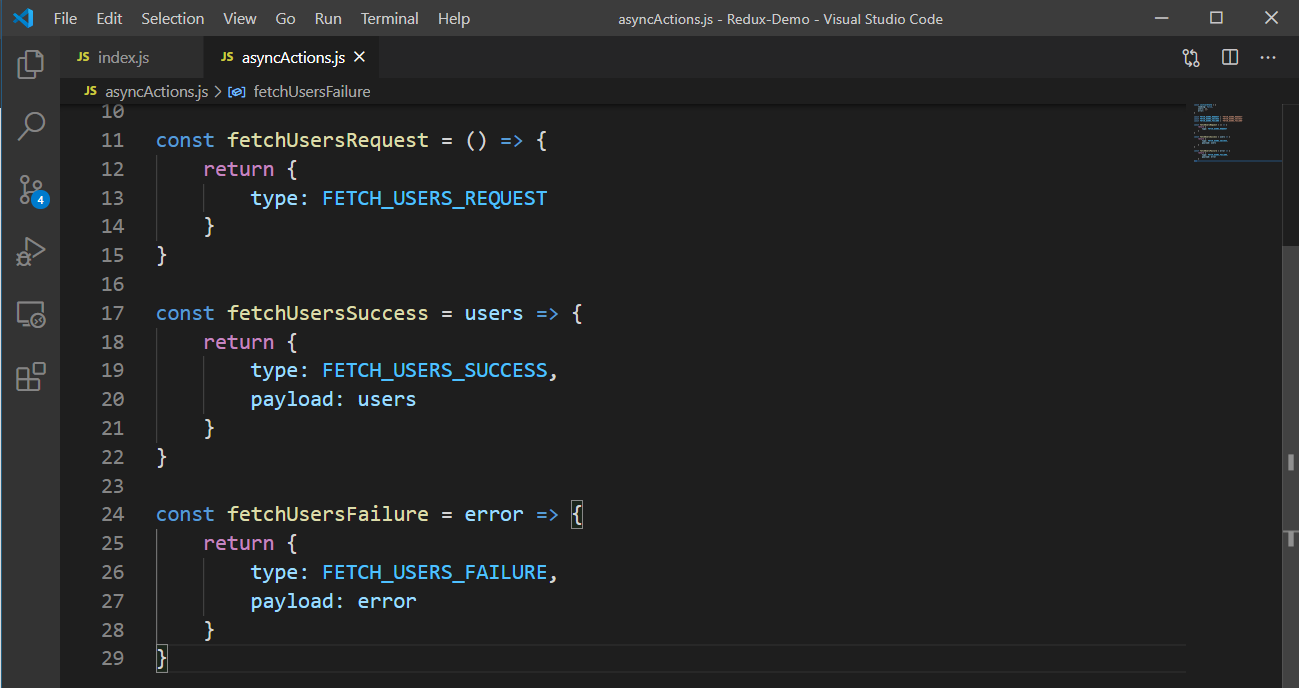Viewport: 1299px width, 688px height.
Task: Click the closing brace on line 29
Action: pyautogui.click(x=162, y=658)
